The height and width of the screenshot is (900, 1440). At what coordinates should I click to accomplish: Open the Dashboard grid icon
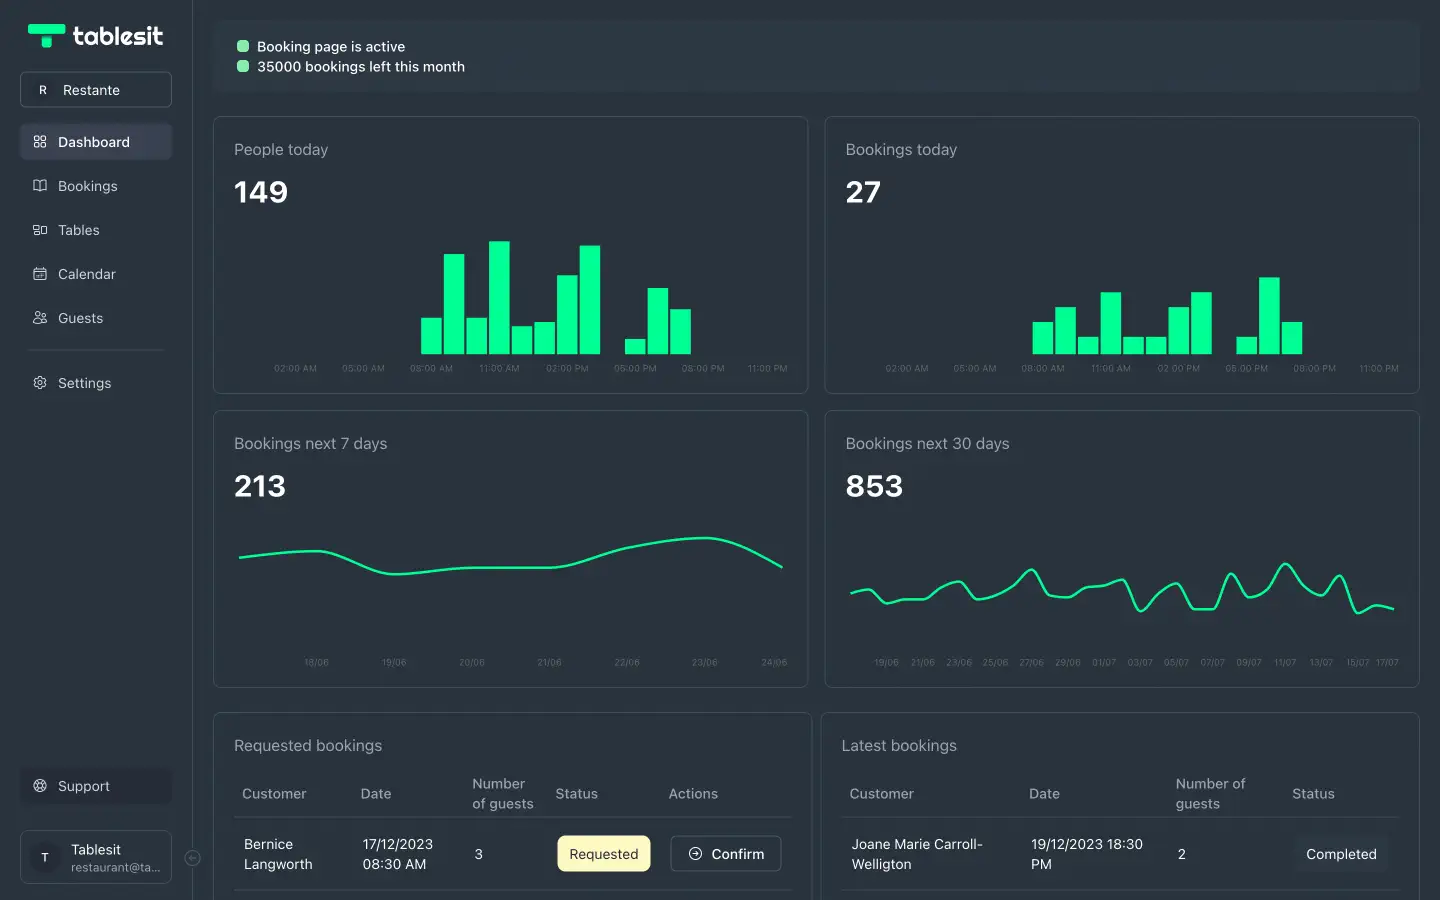(40, 142)
